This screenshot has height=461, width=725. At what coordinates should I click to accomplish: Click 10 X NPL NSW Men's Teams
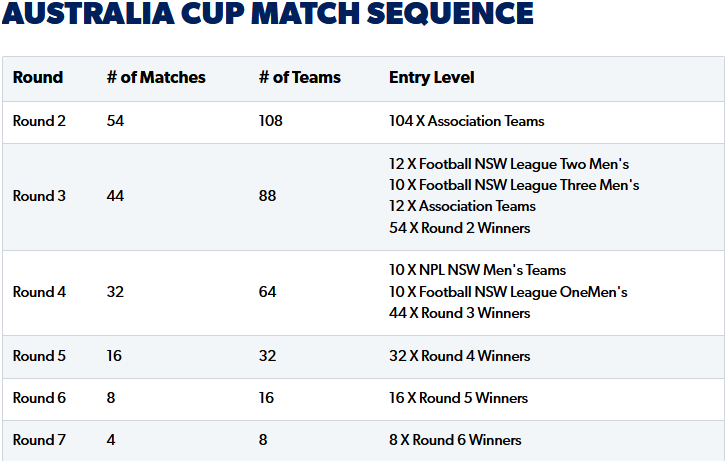(477, 270)
